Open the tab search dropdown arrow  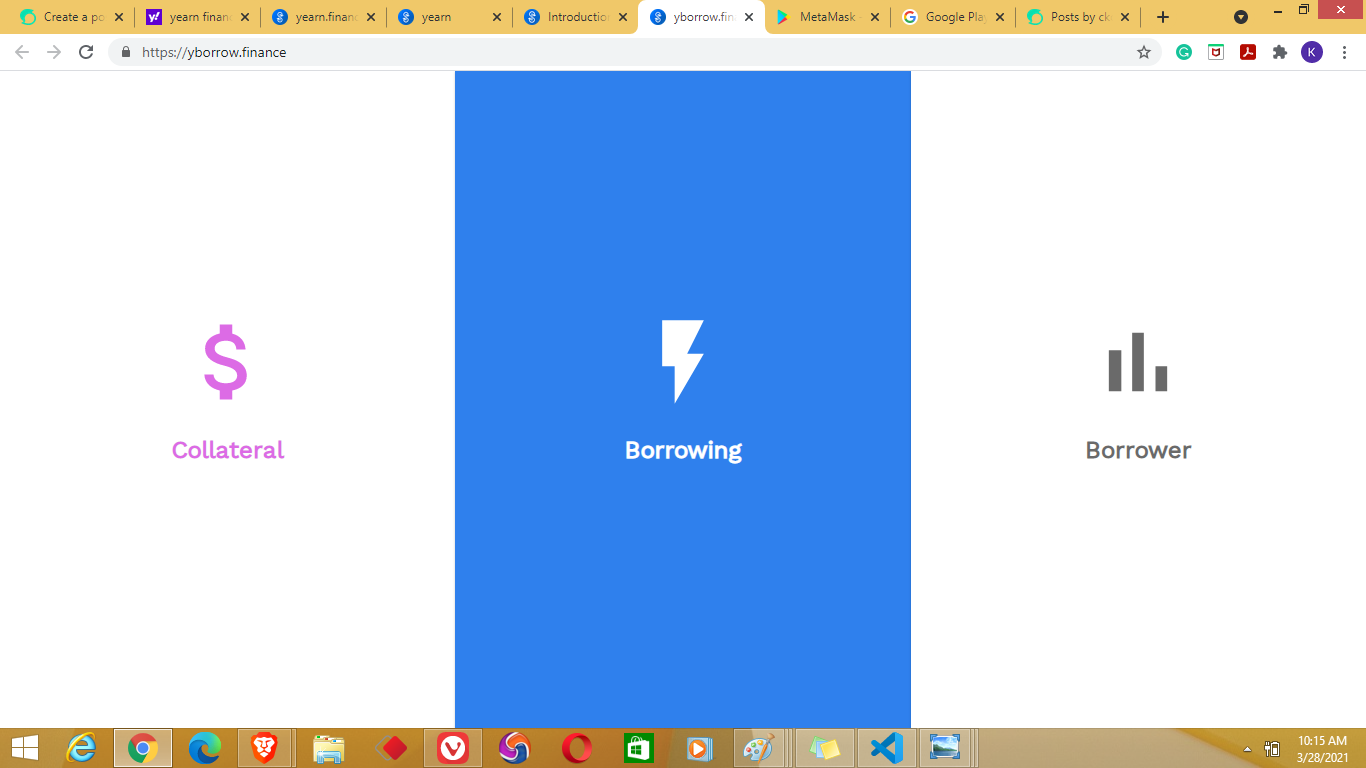[1241, 17]
